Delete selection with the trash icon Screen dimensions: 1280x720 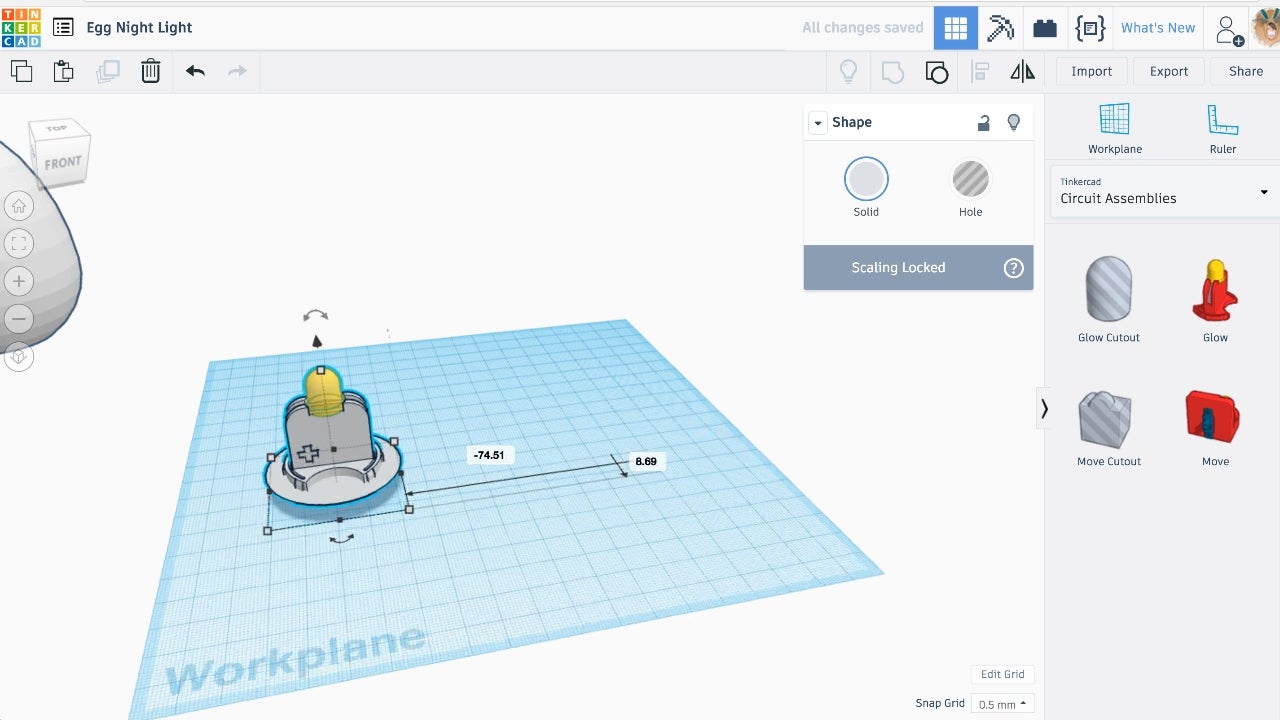point(150,71)
